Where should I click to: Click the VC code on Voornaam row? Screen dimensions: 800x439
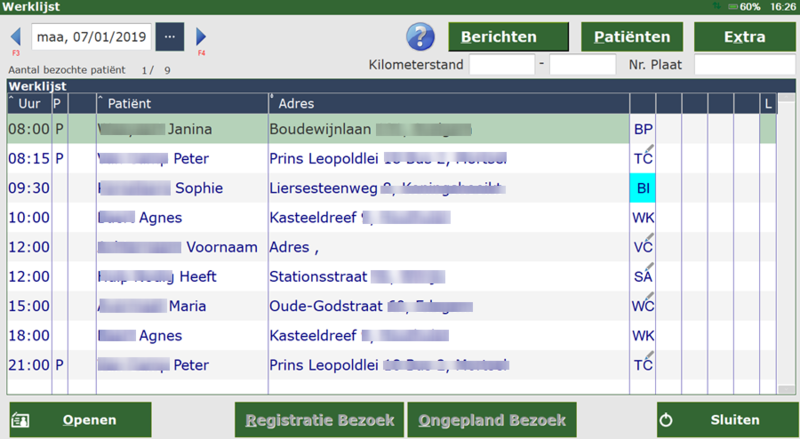[x=642, y=247]
